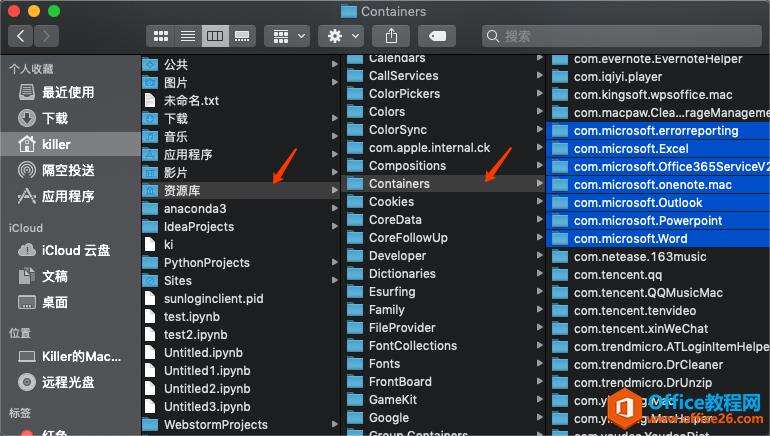The height and width of the screenshot is (436, 770).
Task: Select the FontCollections folder icon
Action: tap(355, 346)
